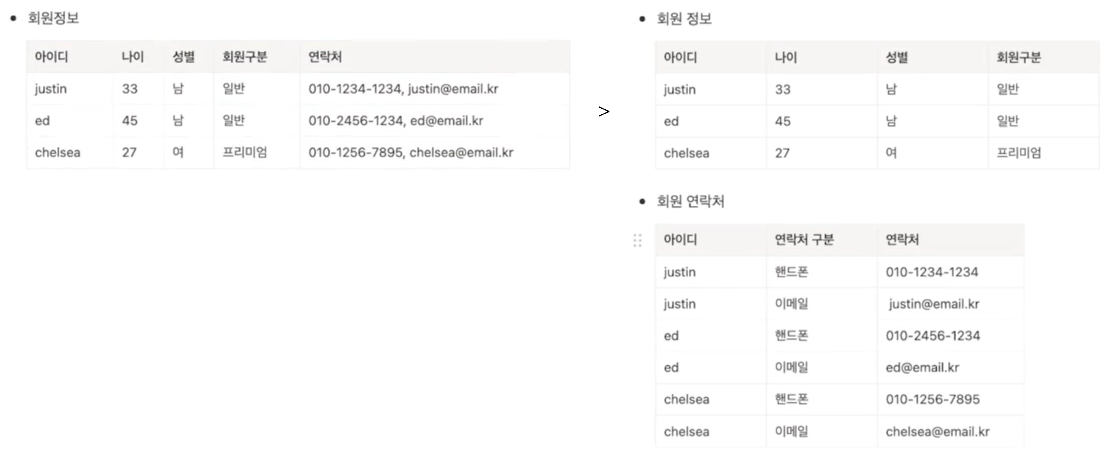Select the justin@email.kr cell
The image size is (1104, 461).
pyautogui.click(x=951, y=304)
